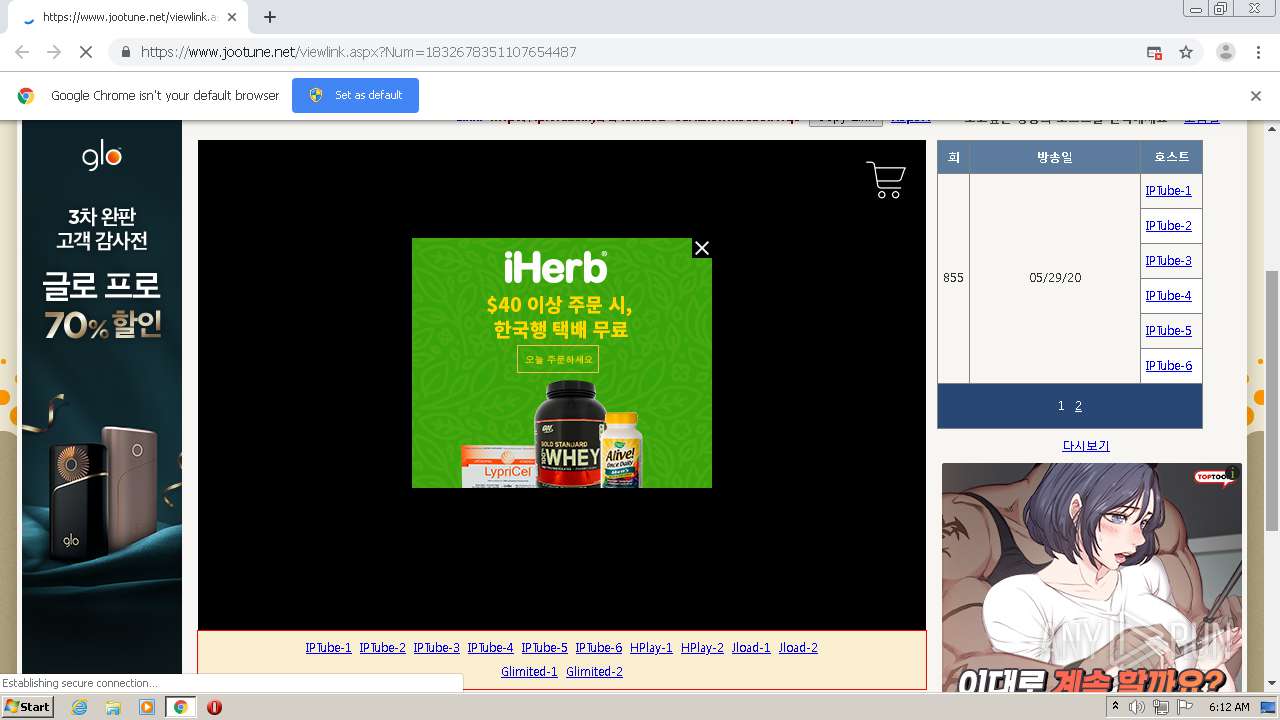Open Windows Explorer folder from taskbar
Screen dimensions: 1280x720
(x=113, y=707)
